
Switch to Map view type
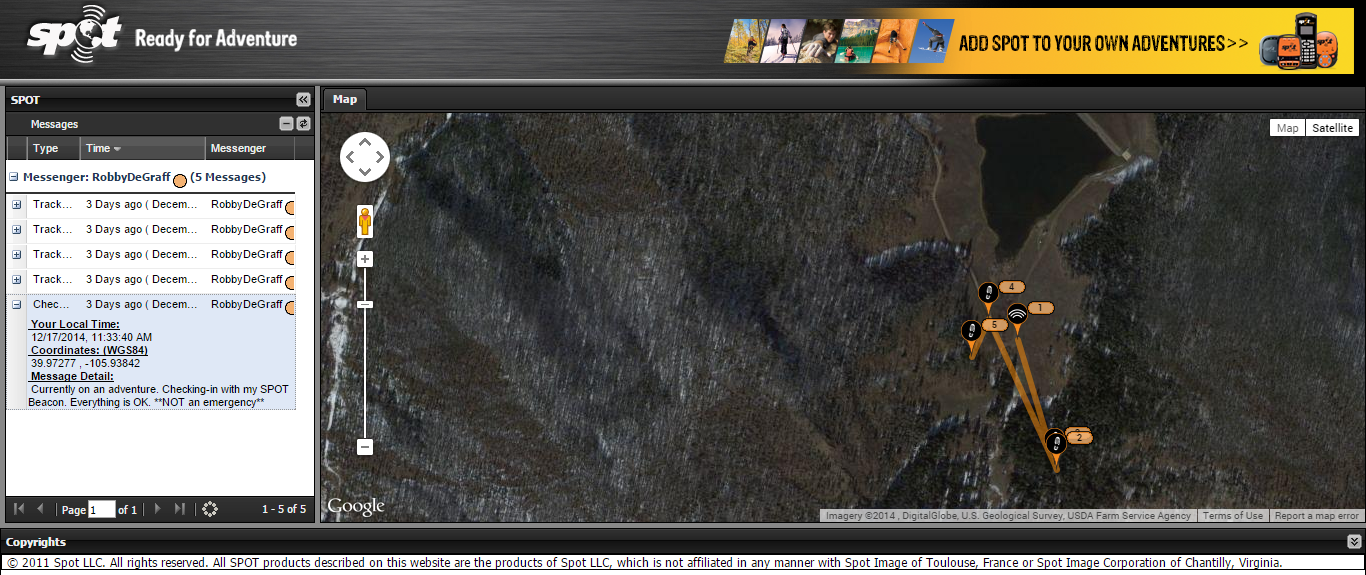click(x=1287, y=128)
